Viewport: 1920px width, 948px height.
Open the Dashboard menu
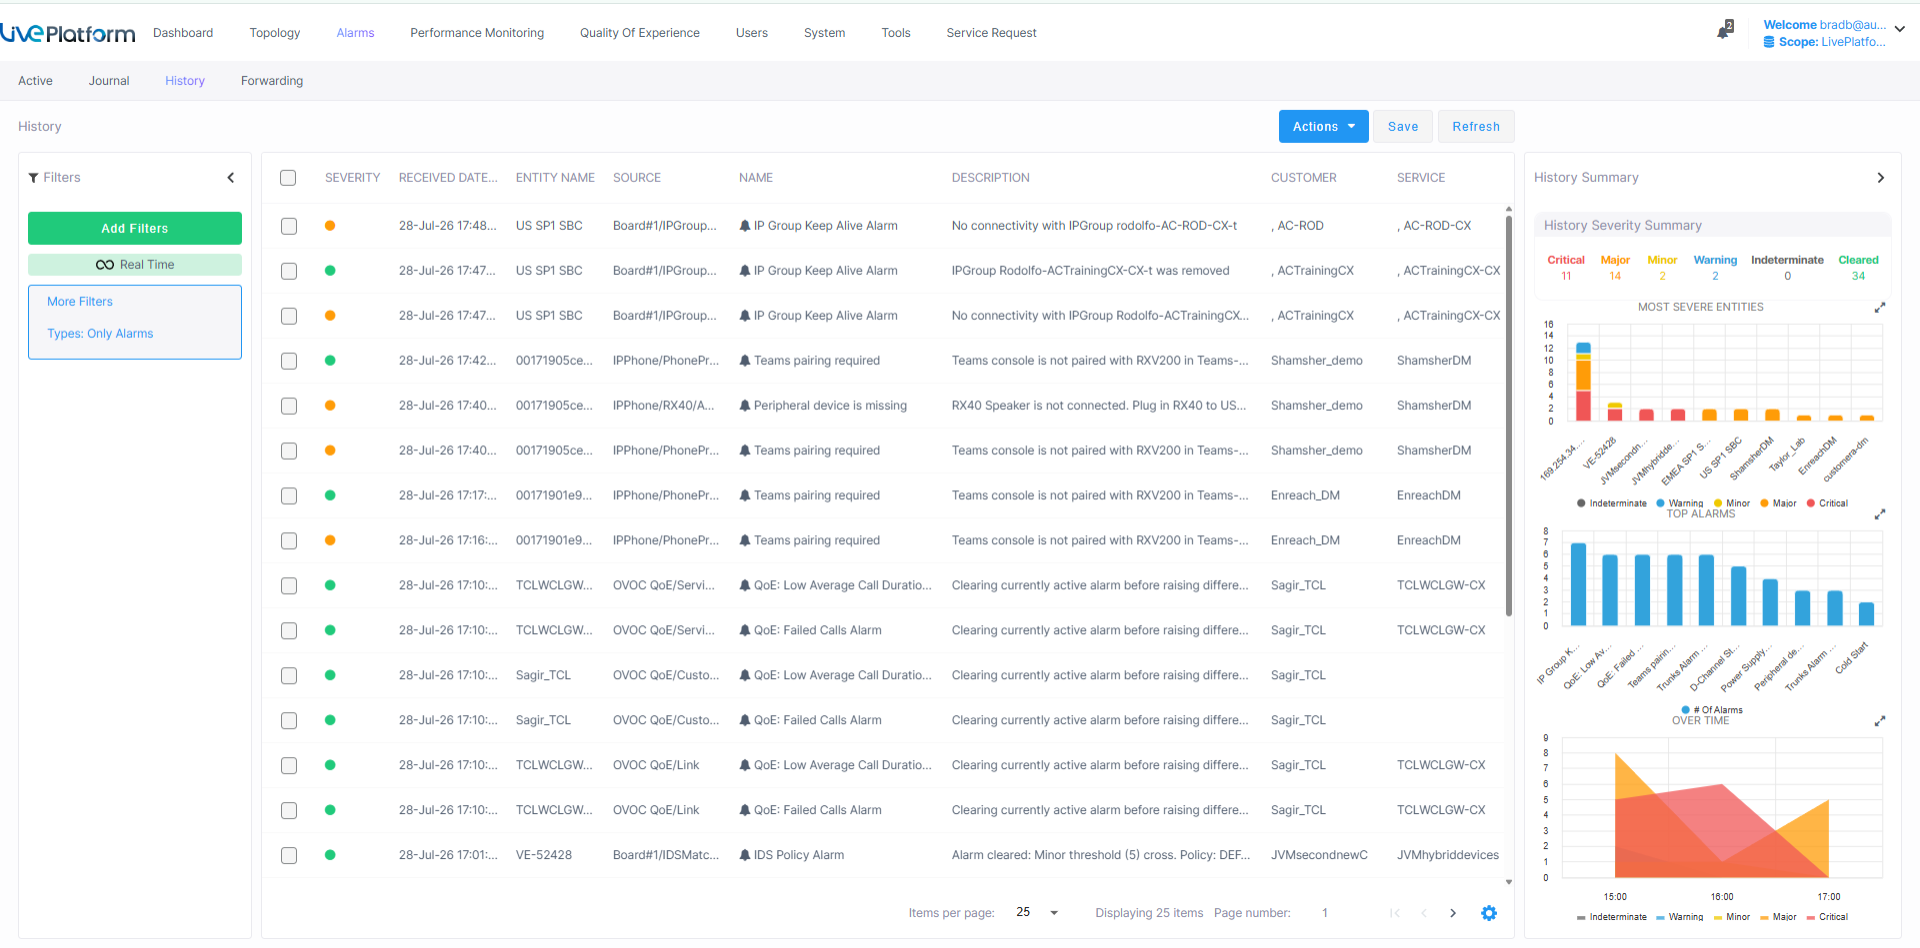pos(183,33)
